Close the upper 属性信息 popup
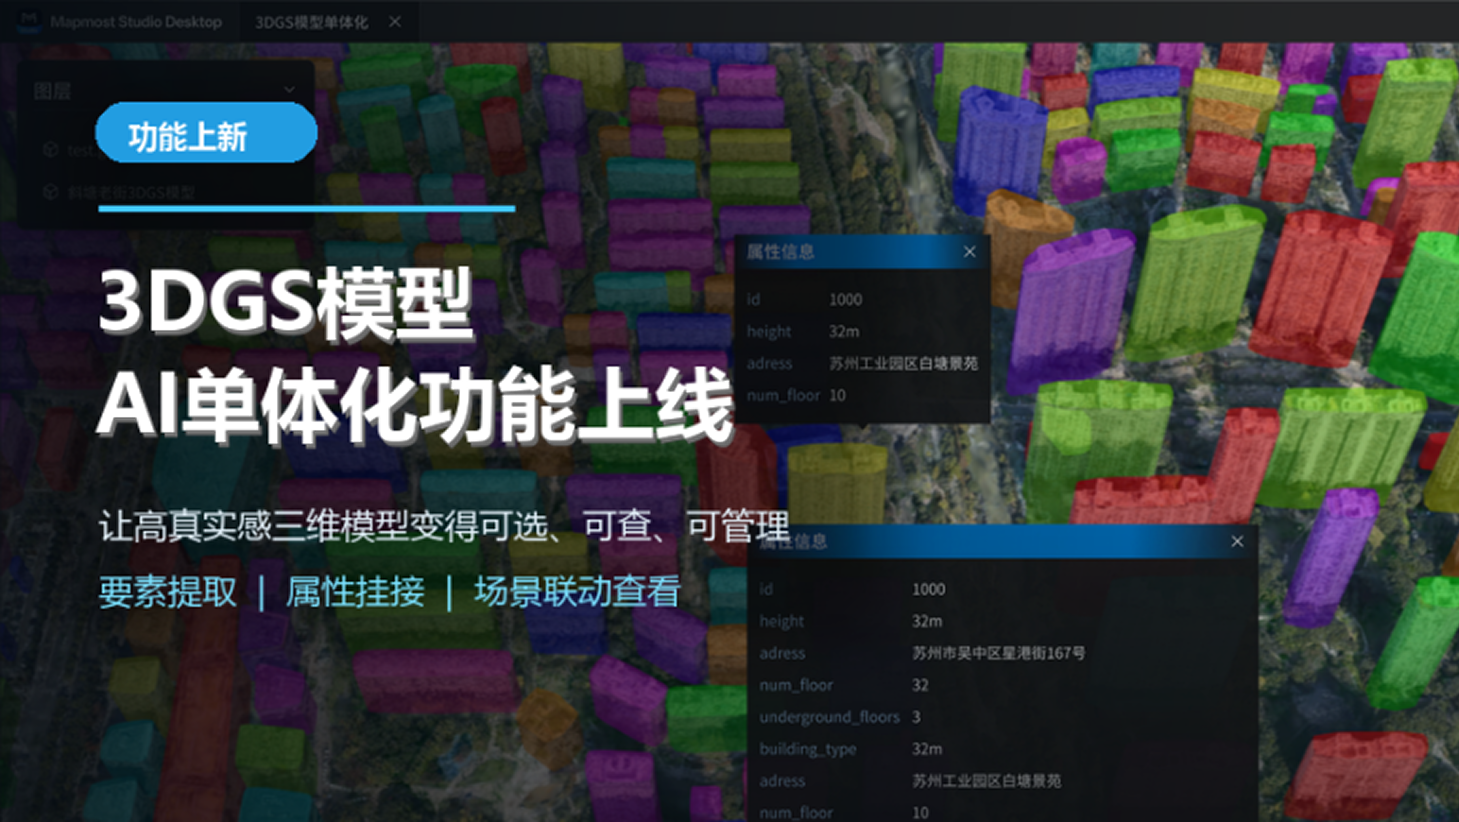 pyautogui.click(x=969, y=252)
